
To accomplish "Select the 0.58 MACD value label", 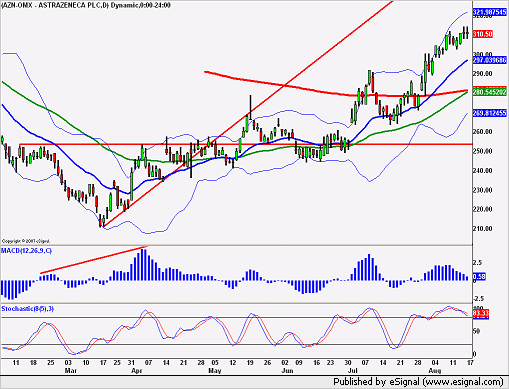I will [479, 277].
